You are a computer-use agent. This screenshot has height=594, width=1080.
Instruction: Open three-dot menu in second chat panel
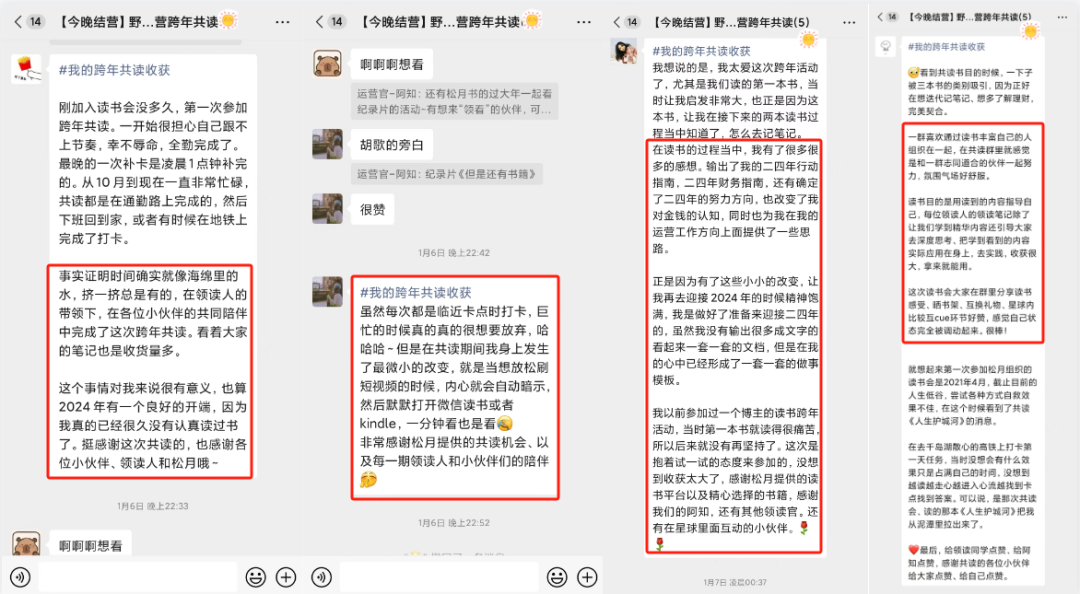(583, 22)
